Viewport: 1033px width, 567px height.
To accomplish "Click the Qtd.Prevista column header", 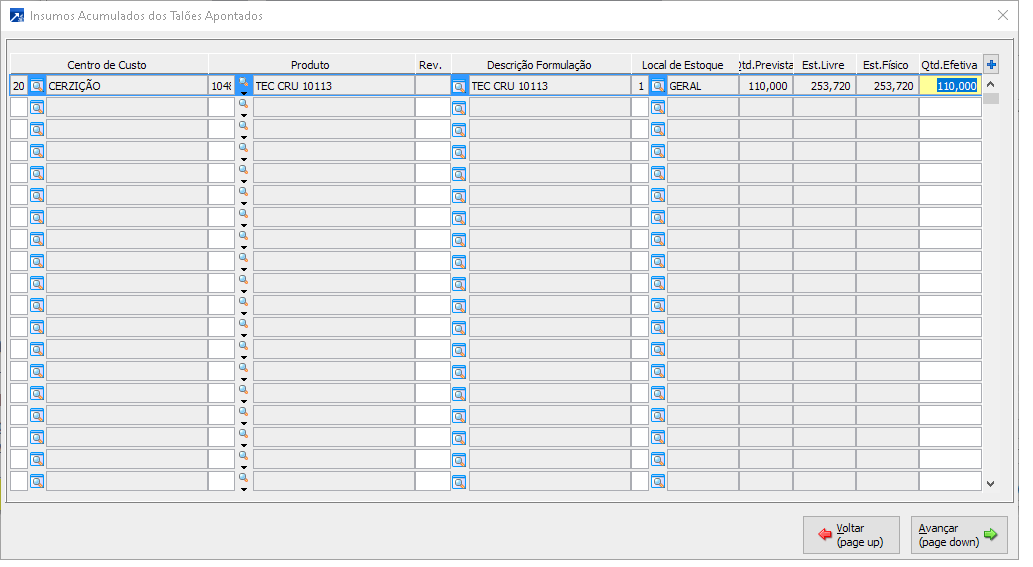I will tap(766, 65).
